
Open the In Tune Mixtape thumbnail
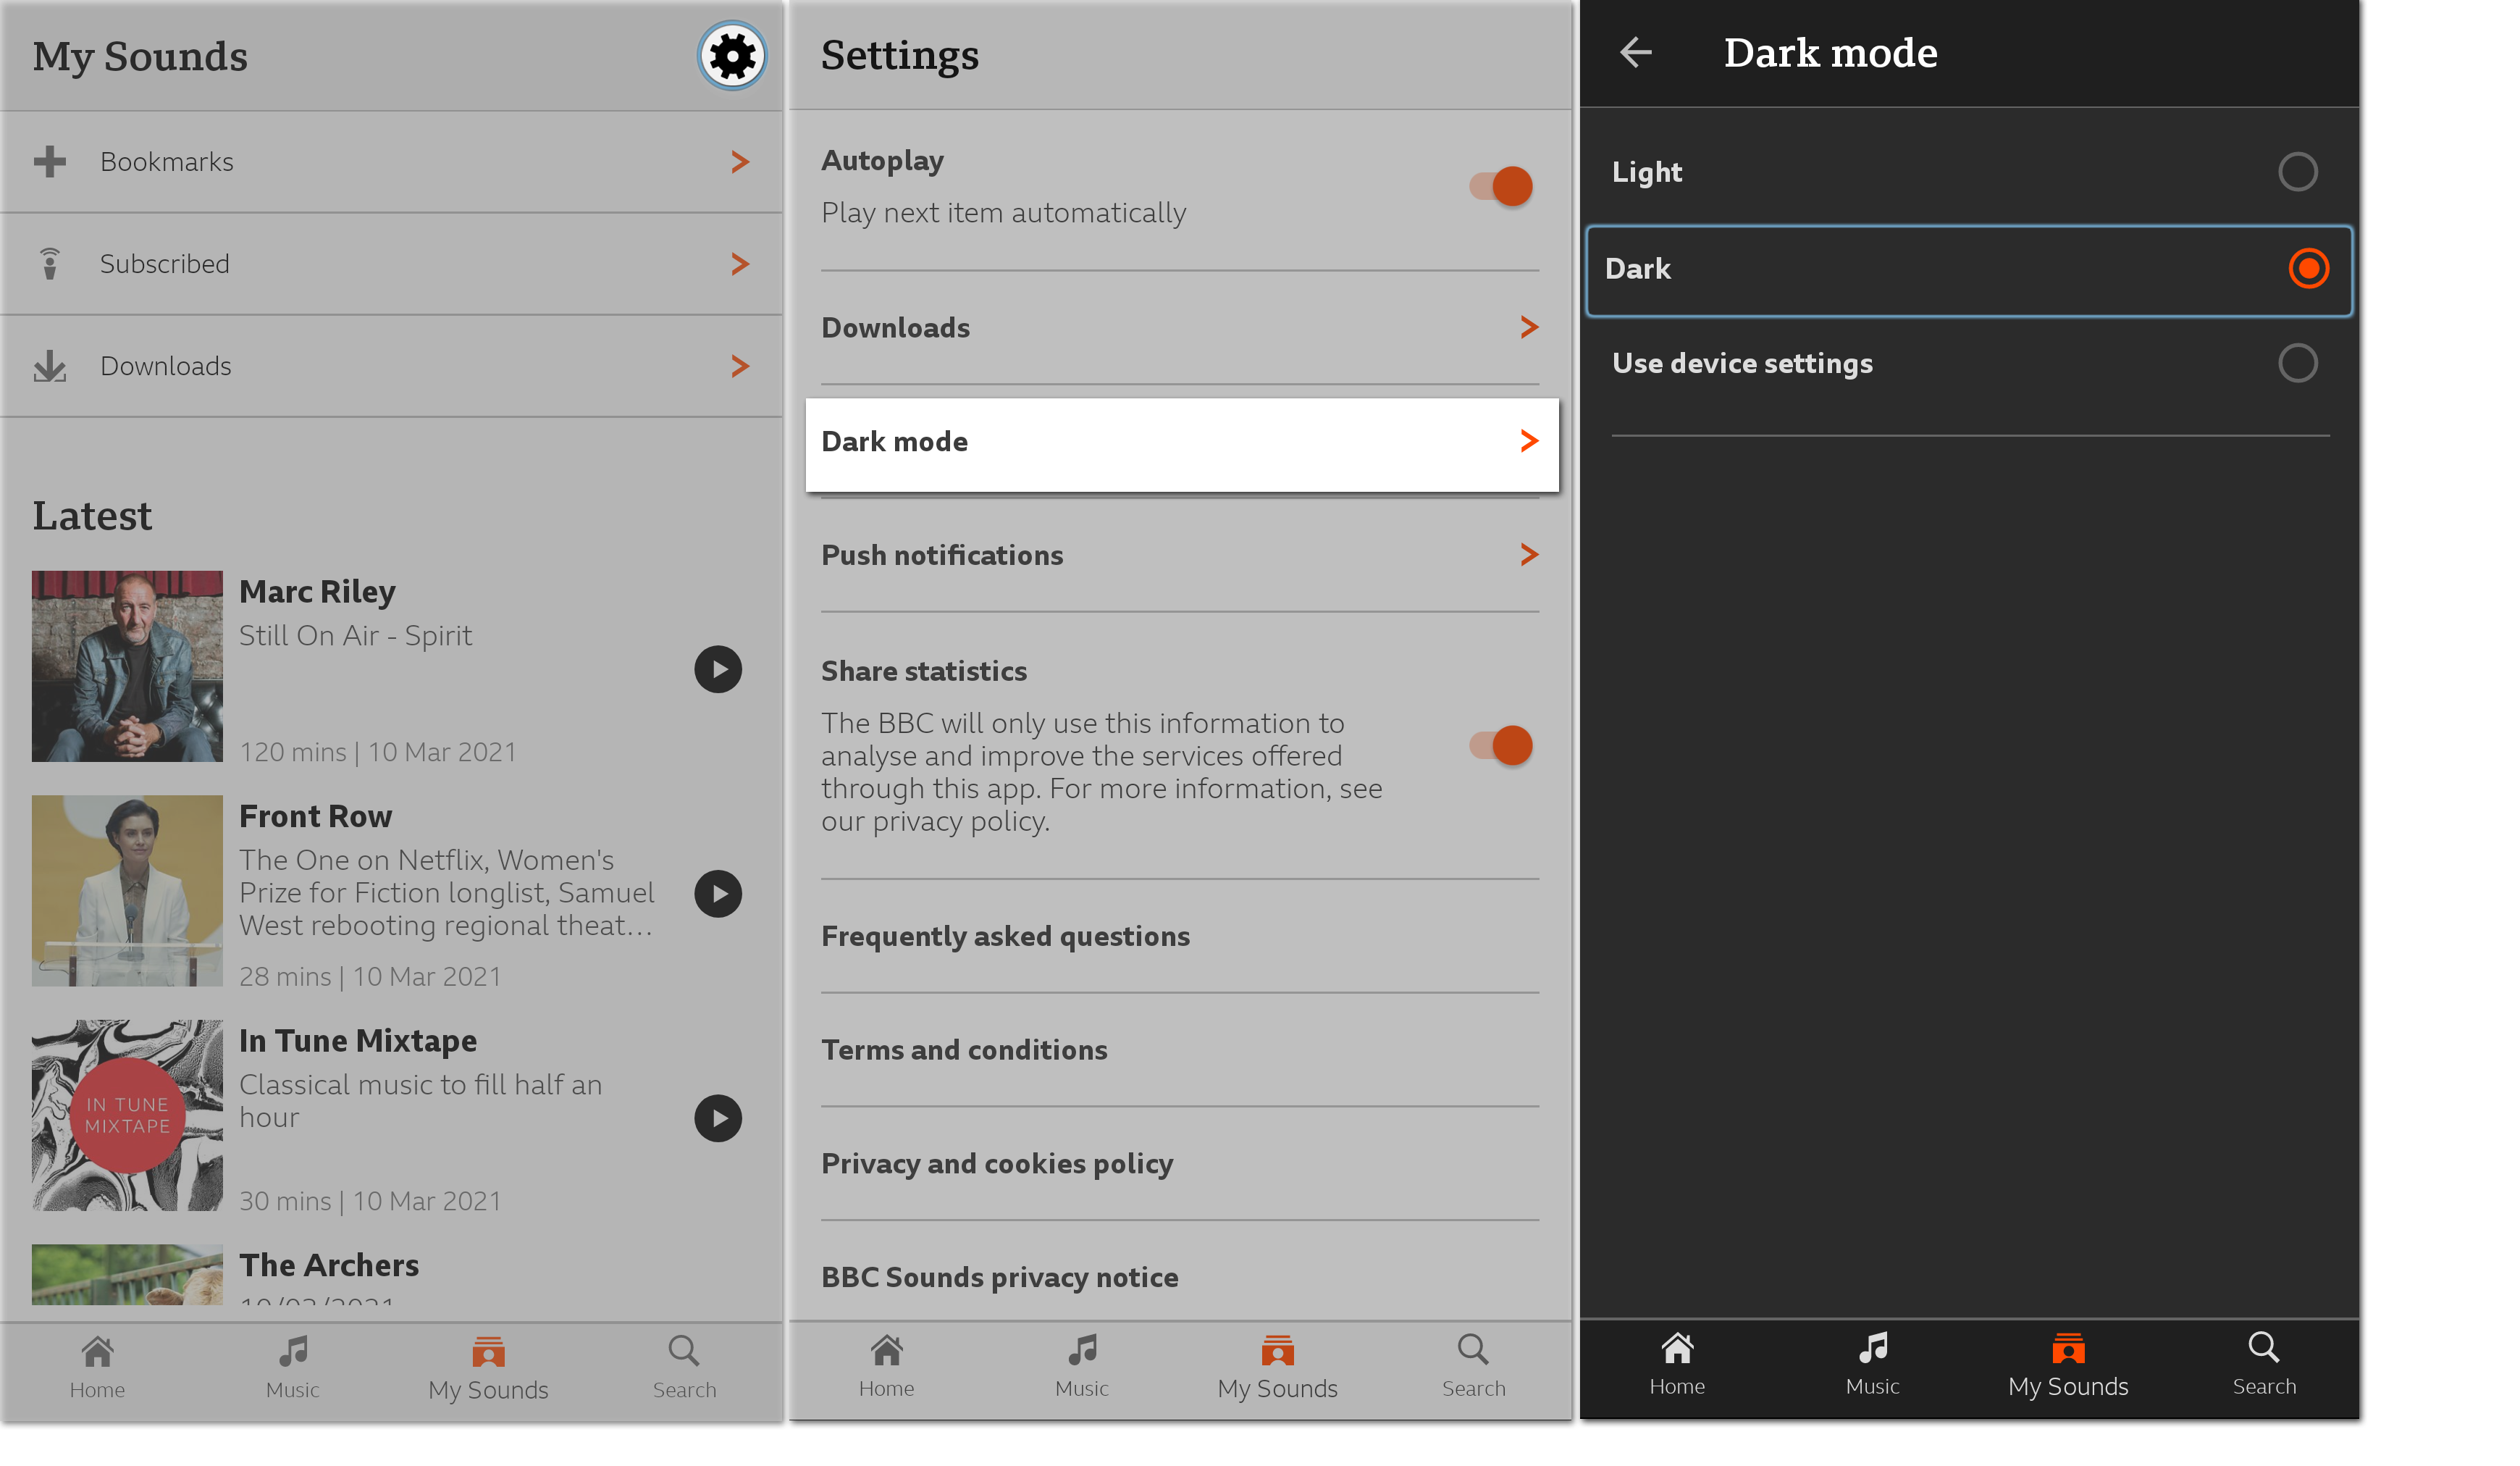[x=127, y=1115]
